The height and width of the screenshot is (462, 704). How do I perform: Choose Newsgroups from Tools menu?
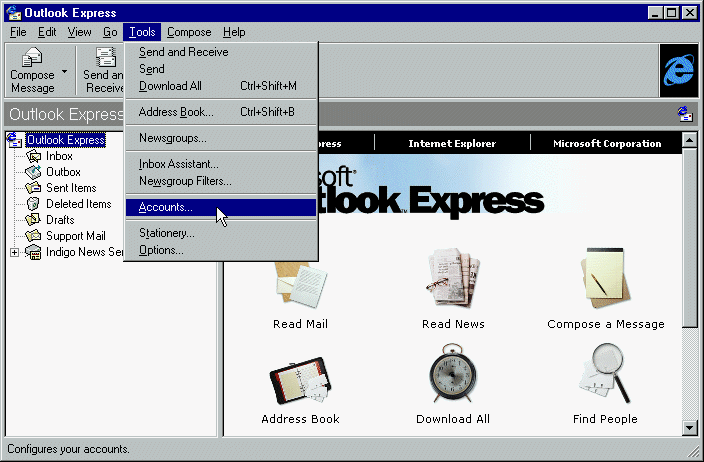[x=221, y=138]
